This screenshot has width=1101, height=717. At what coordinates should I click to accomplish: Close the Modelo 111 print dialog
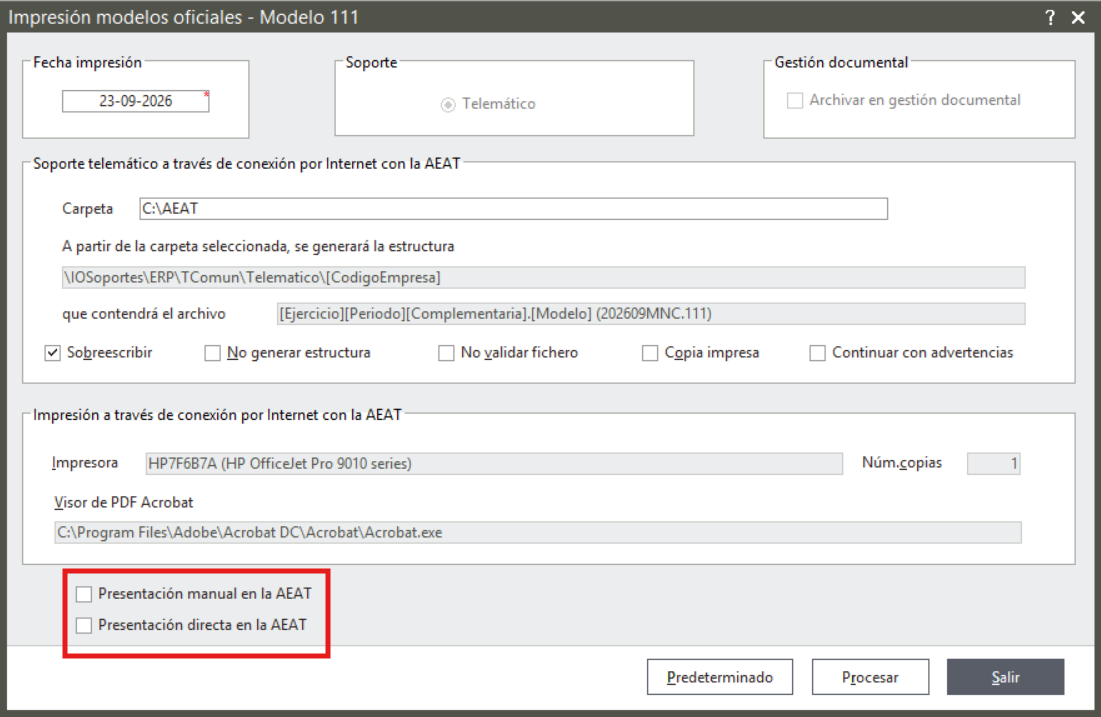pos(1079,18)
